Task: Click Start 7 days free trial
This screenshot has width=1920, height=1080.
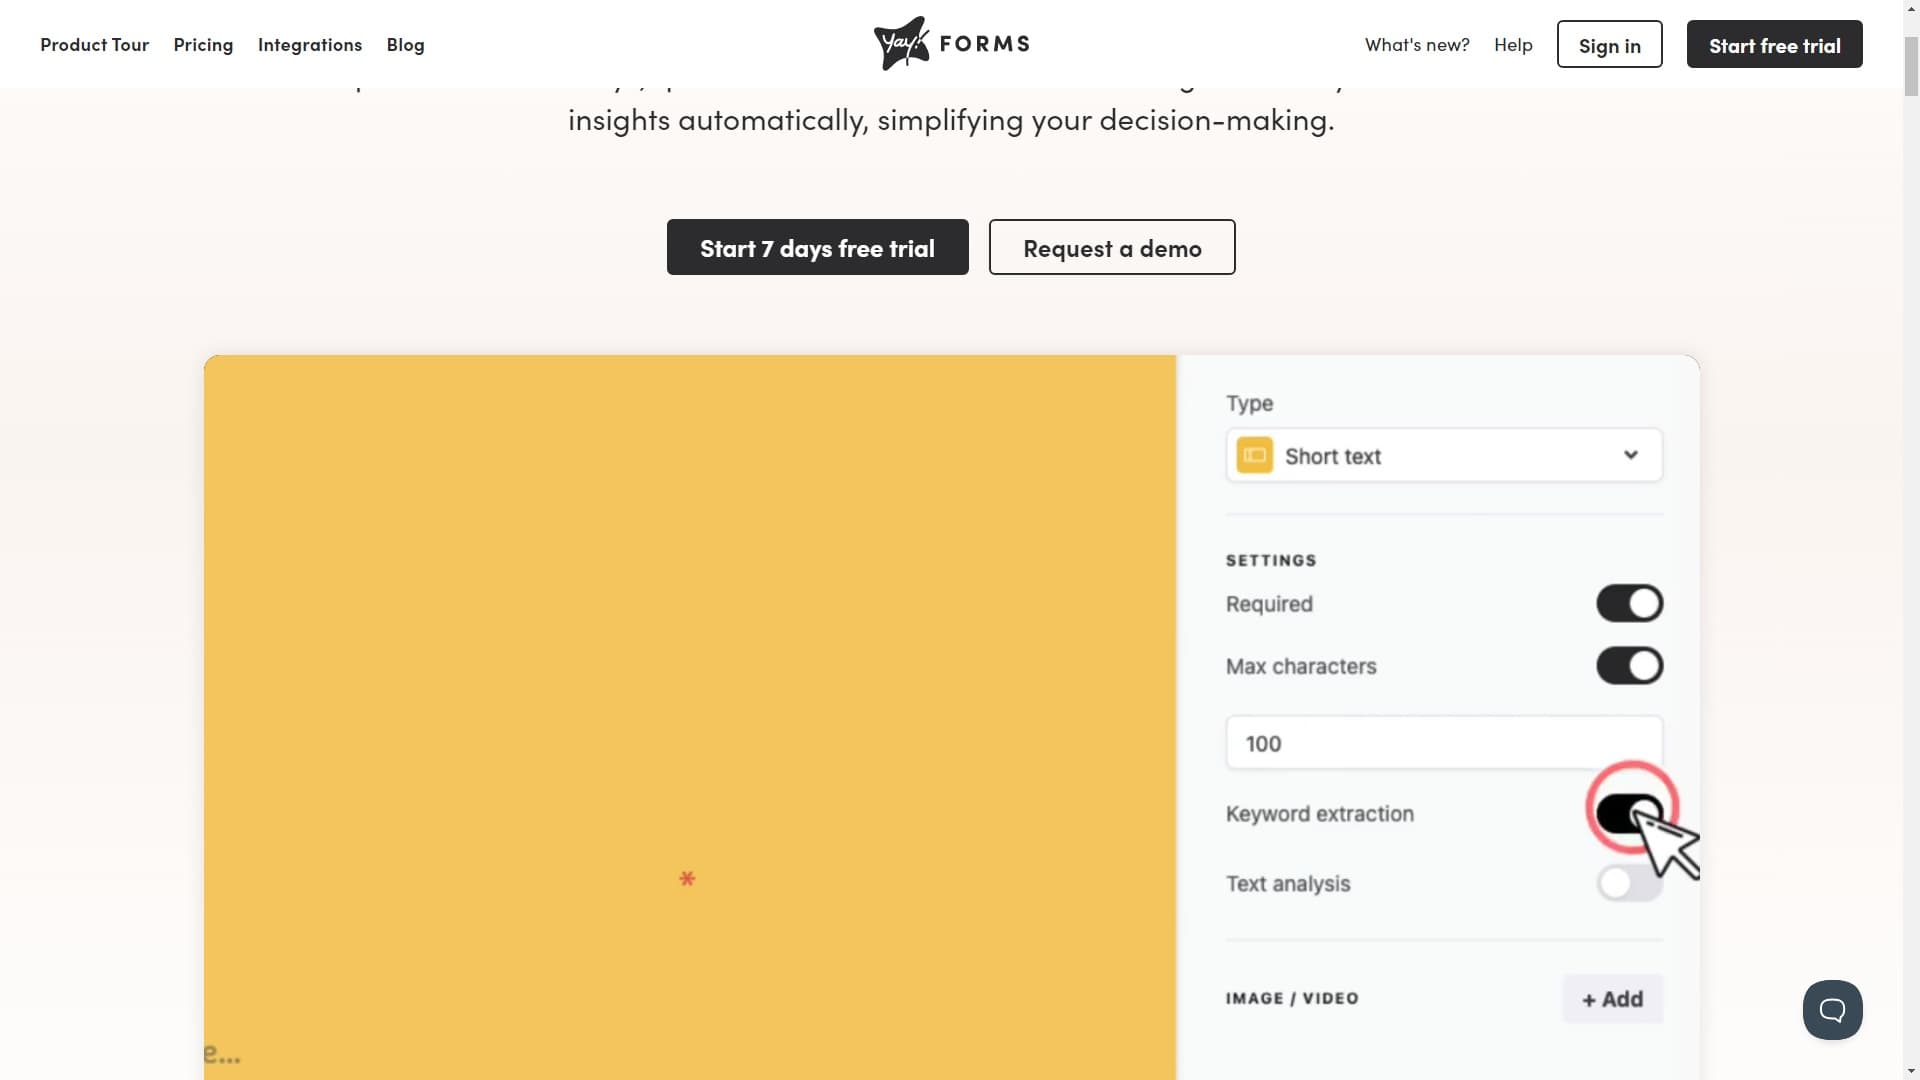Action: [x=817, y=247]
